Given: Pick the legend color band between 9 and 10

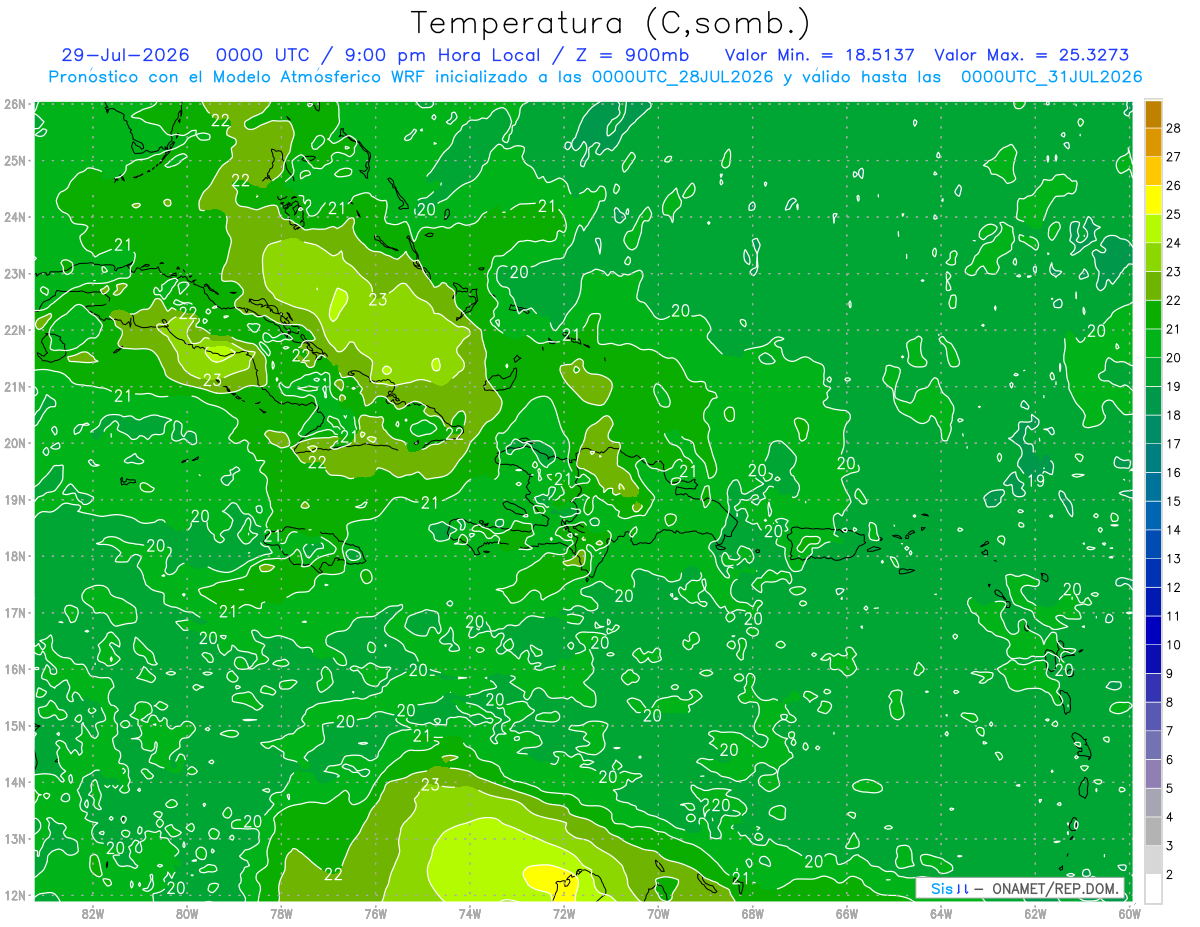Looking at the screenshot, I should click(x=1153, y=660).
